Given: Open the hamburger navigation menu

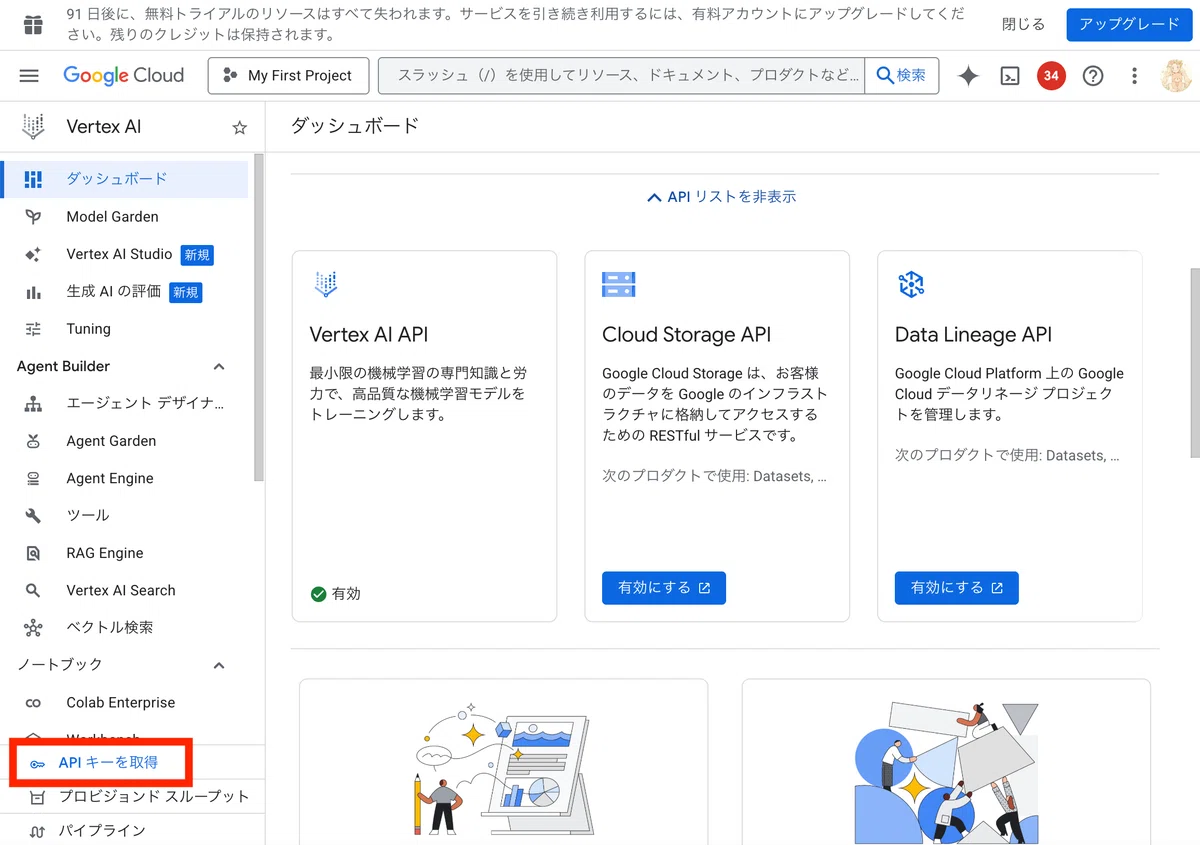Looking at the screenshot, I should click(x=29, y=76).
